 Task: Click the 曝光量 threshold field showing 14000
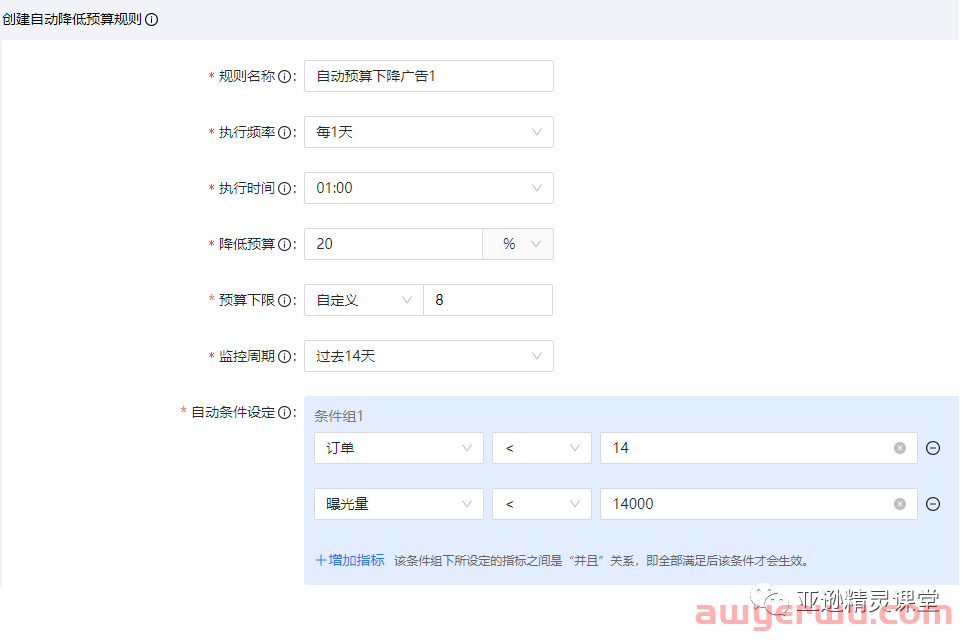click(759, 504)
